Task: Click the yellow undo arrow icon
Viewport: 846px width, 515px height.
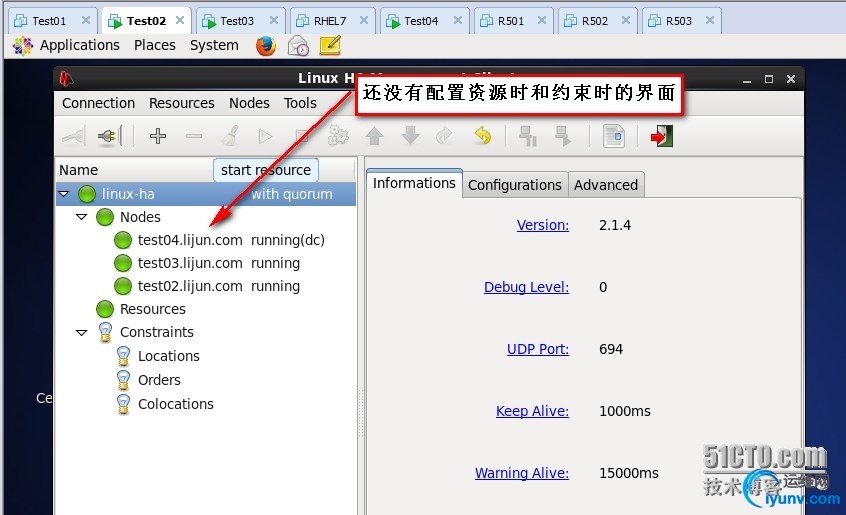Action: (x=483, y=136)
